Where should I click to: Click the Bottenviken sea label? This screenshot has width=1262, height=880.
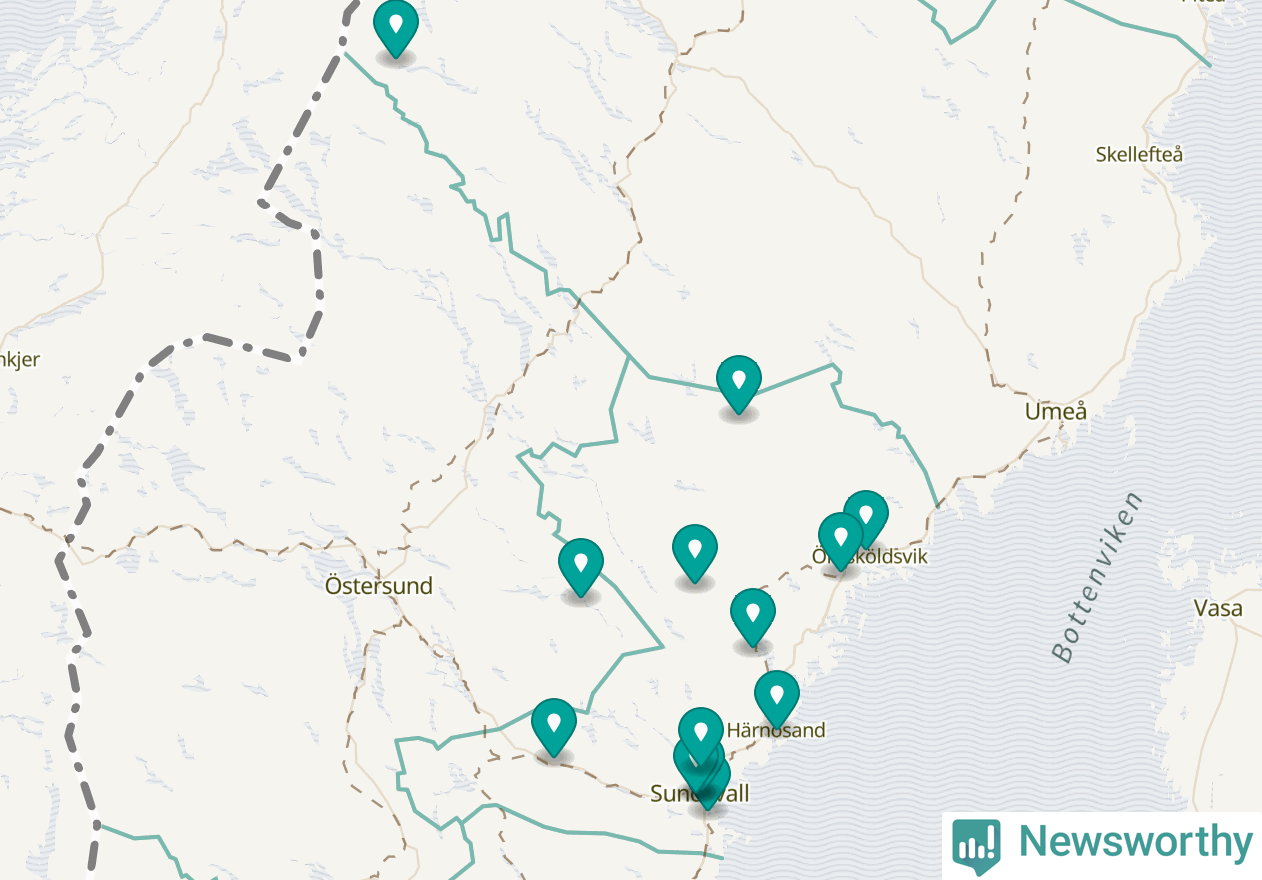tap(1097, 578)
